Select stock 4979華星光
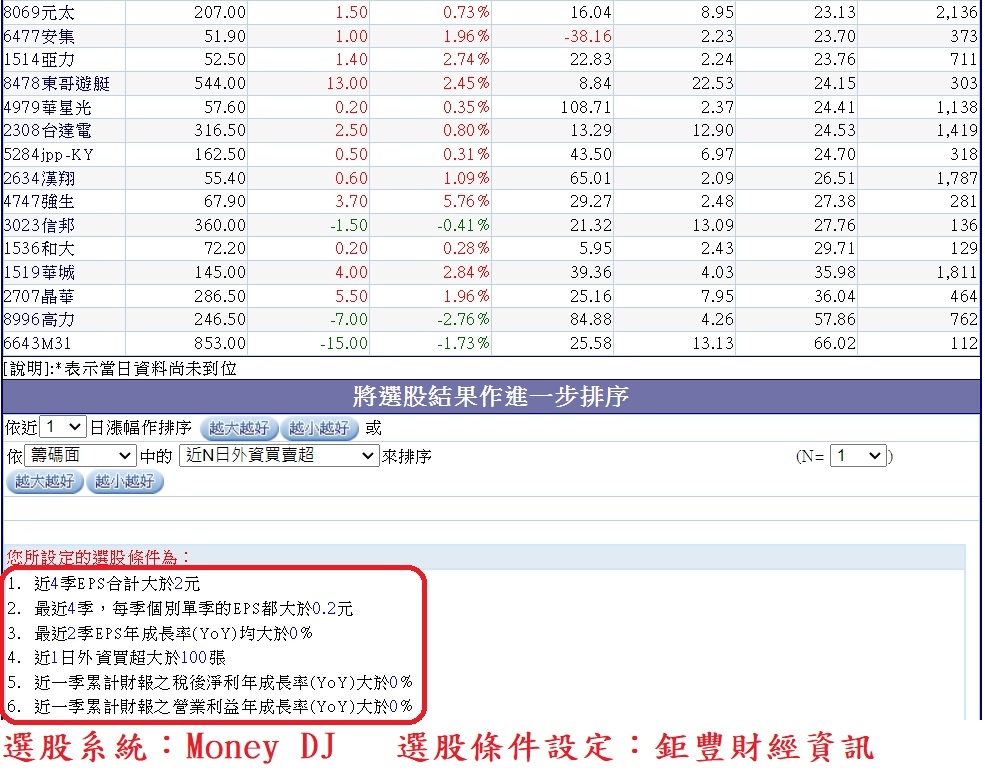 tap(48, 107)
